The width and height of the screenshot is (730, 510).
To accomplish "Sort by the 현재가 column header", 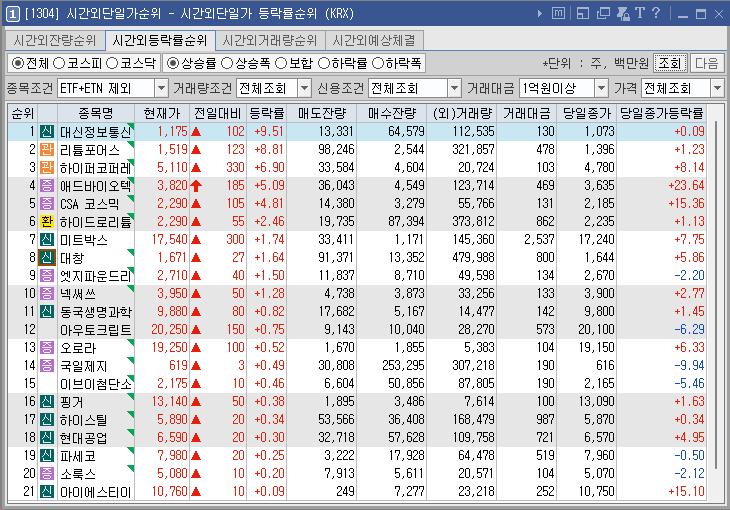I will (162, 113).
